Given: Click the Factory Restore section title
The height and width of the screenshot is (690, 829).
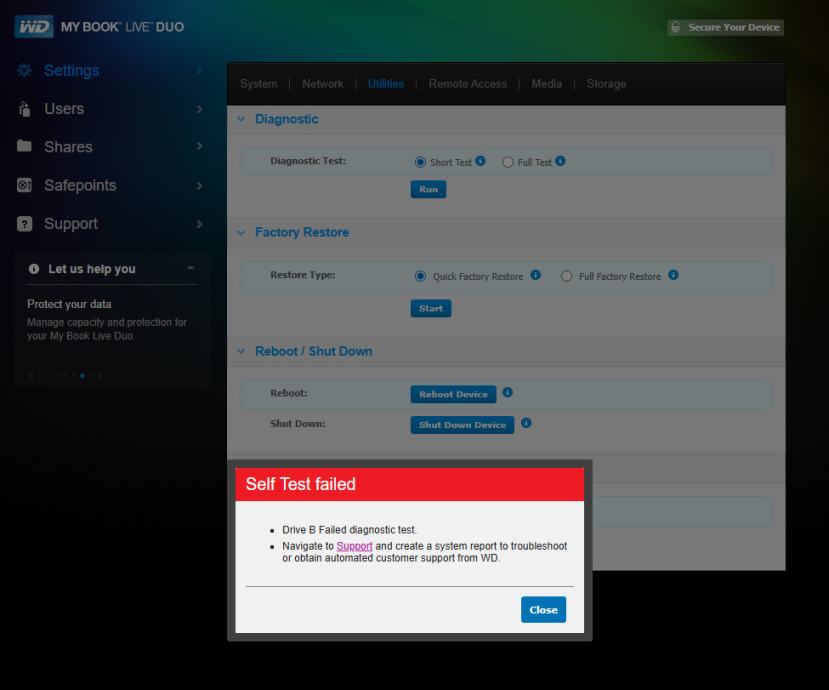Looking at the screenshot, I should (302, 232).
